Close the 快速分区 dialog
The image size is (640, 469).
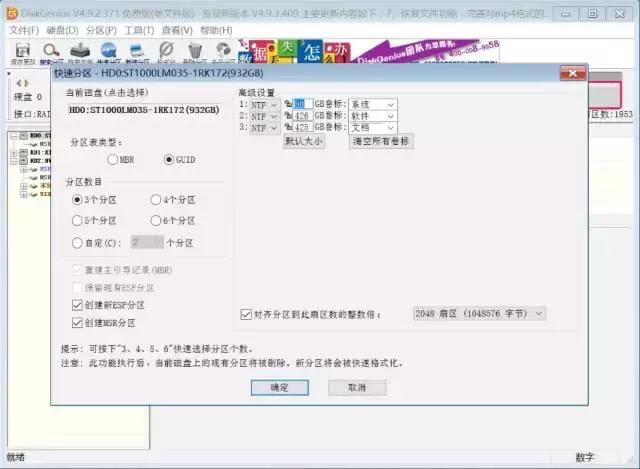pos(573,73)
